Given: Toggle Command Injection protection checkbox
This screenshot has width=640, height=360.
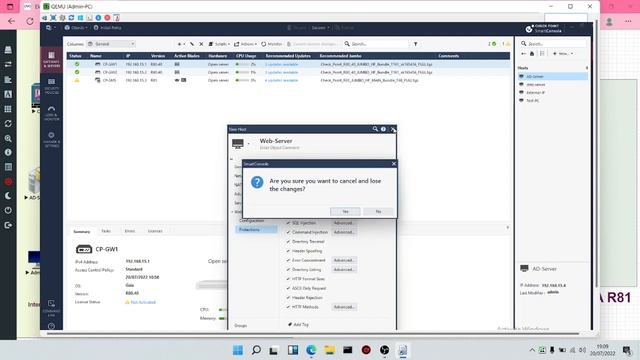Looking at the screenshot, I should coord(288,232).
